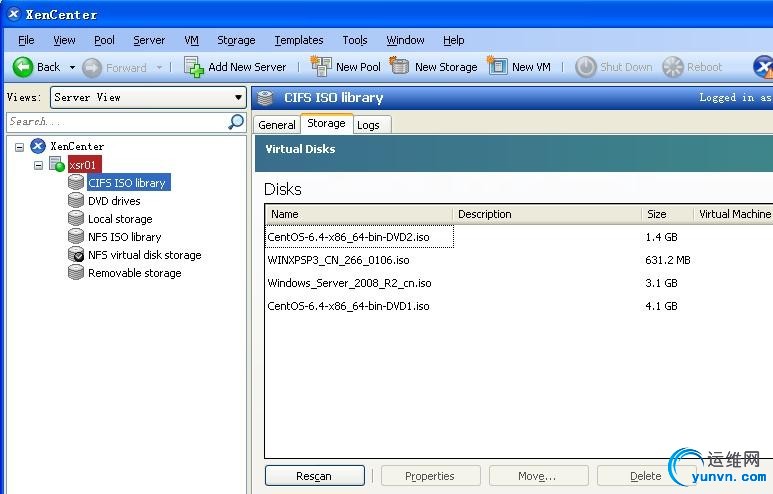The image size is (773, 494).
Task: Select Local storage in the tree
Action: point(120,219)
